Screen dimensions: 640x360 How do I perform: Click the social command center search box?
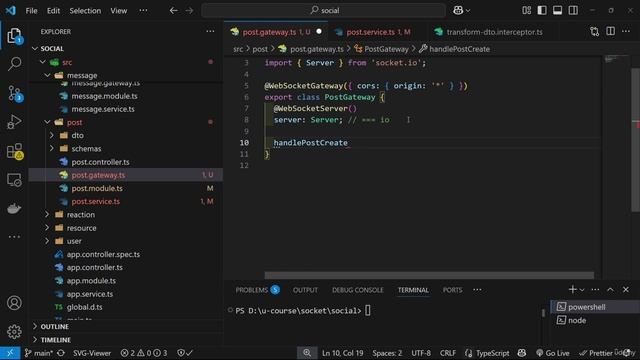tap(323, 11)
